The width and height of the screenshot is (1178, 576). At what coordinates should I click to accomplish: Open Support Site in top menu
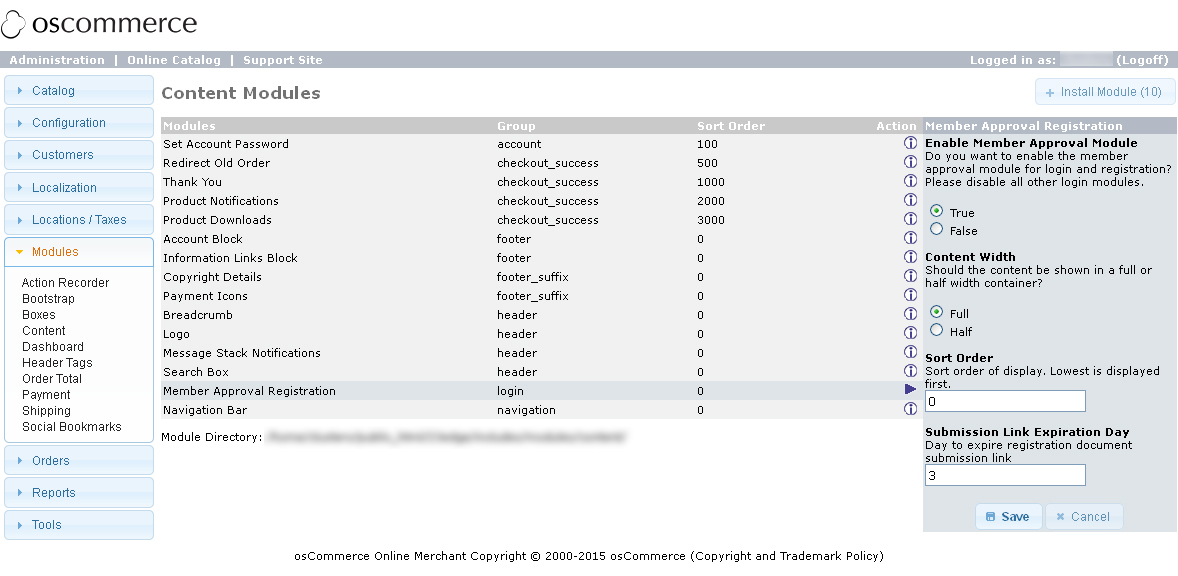(282, 60)
